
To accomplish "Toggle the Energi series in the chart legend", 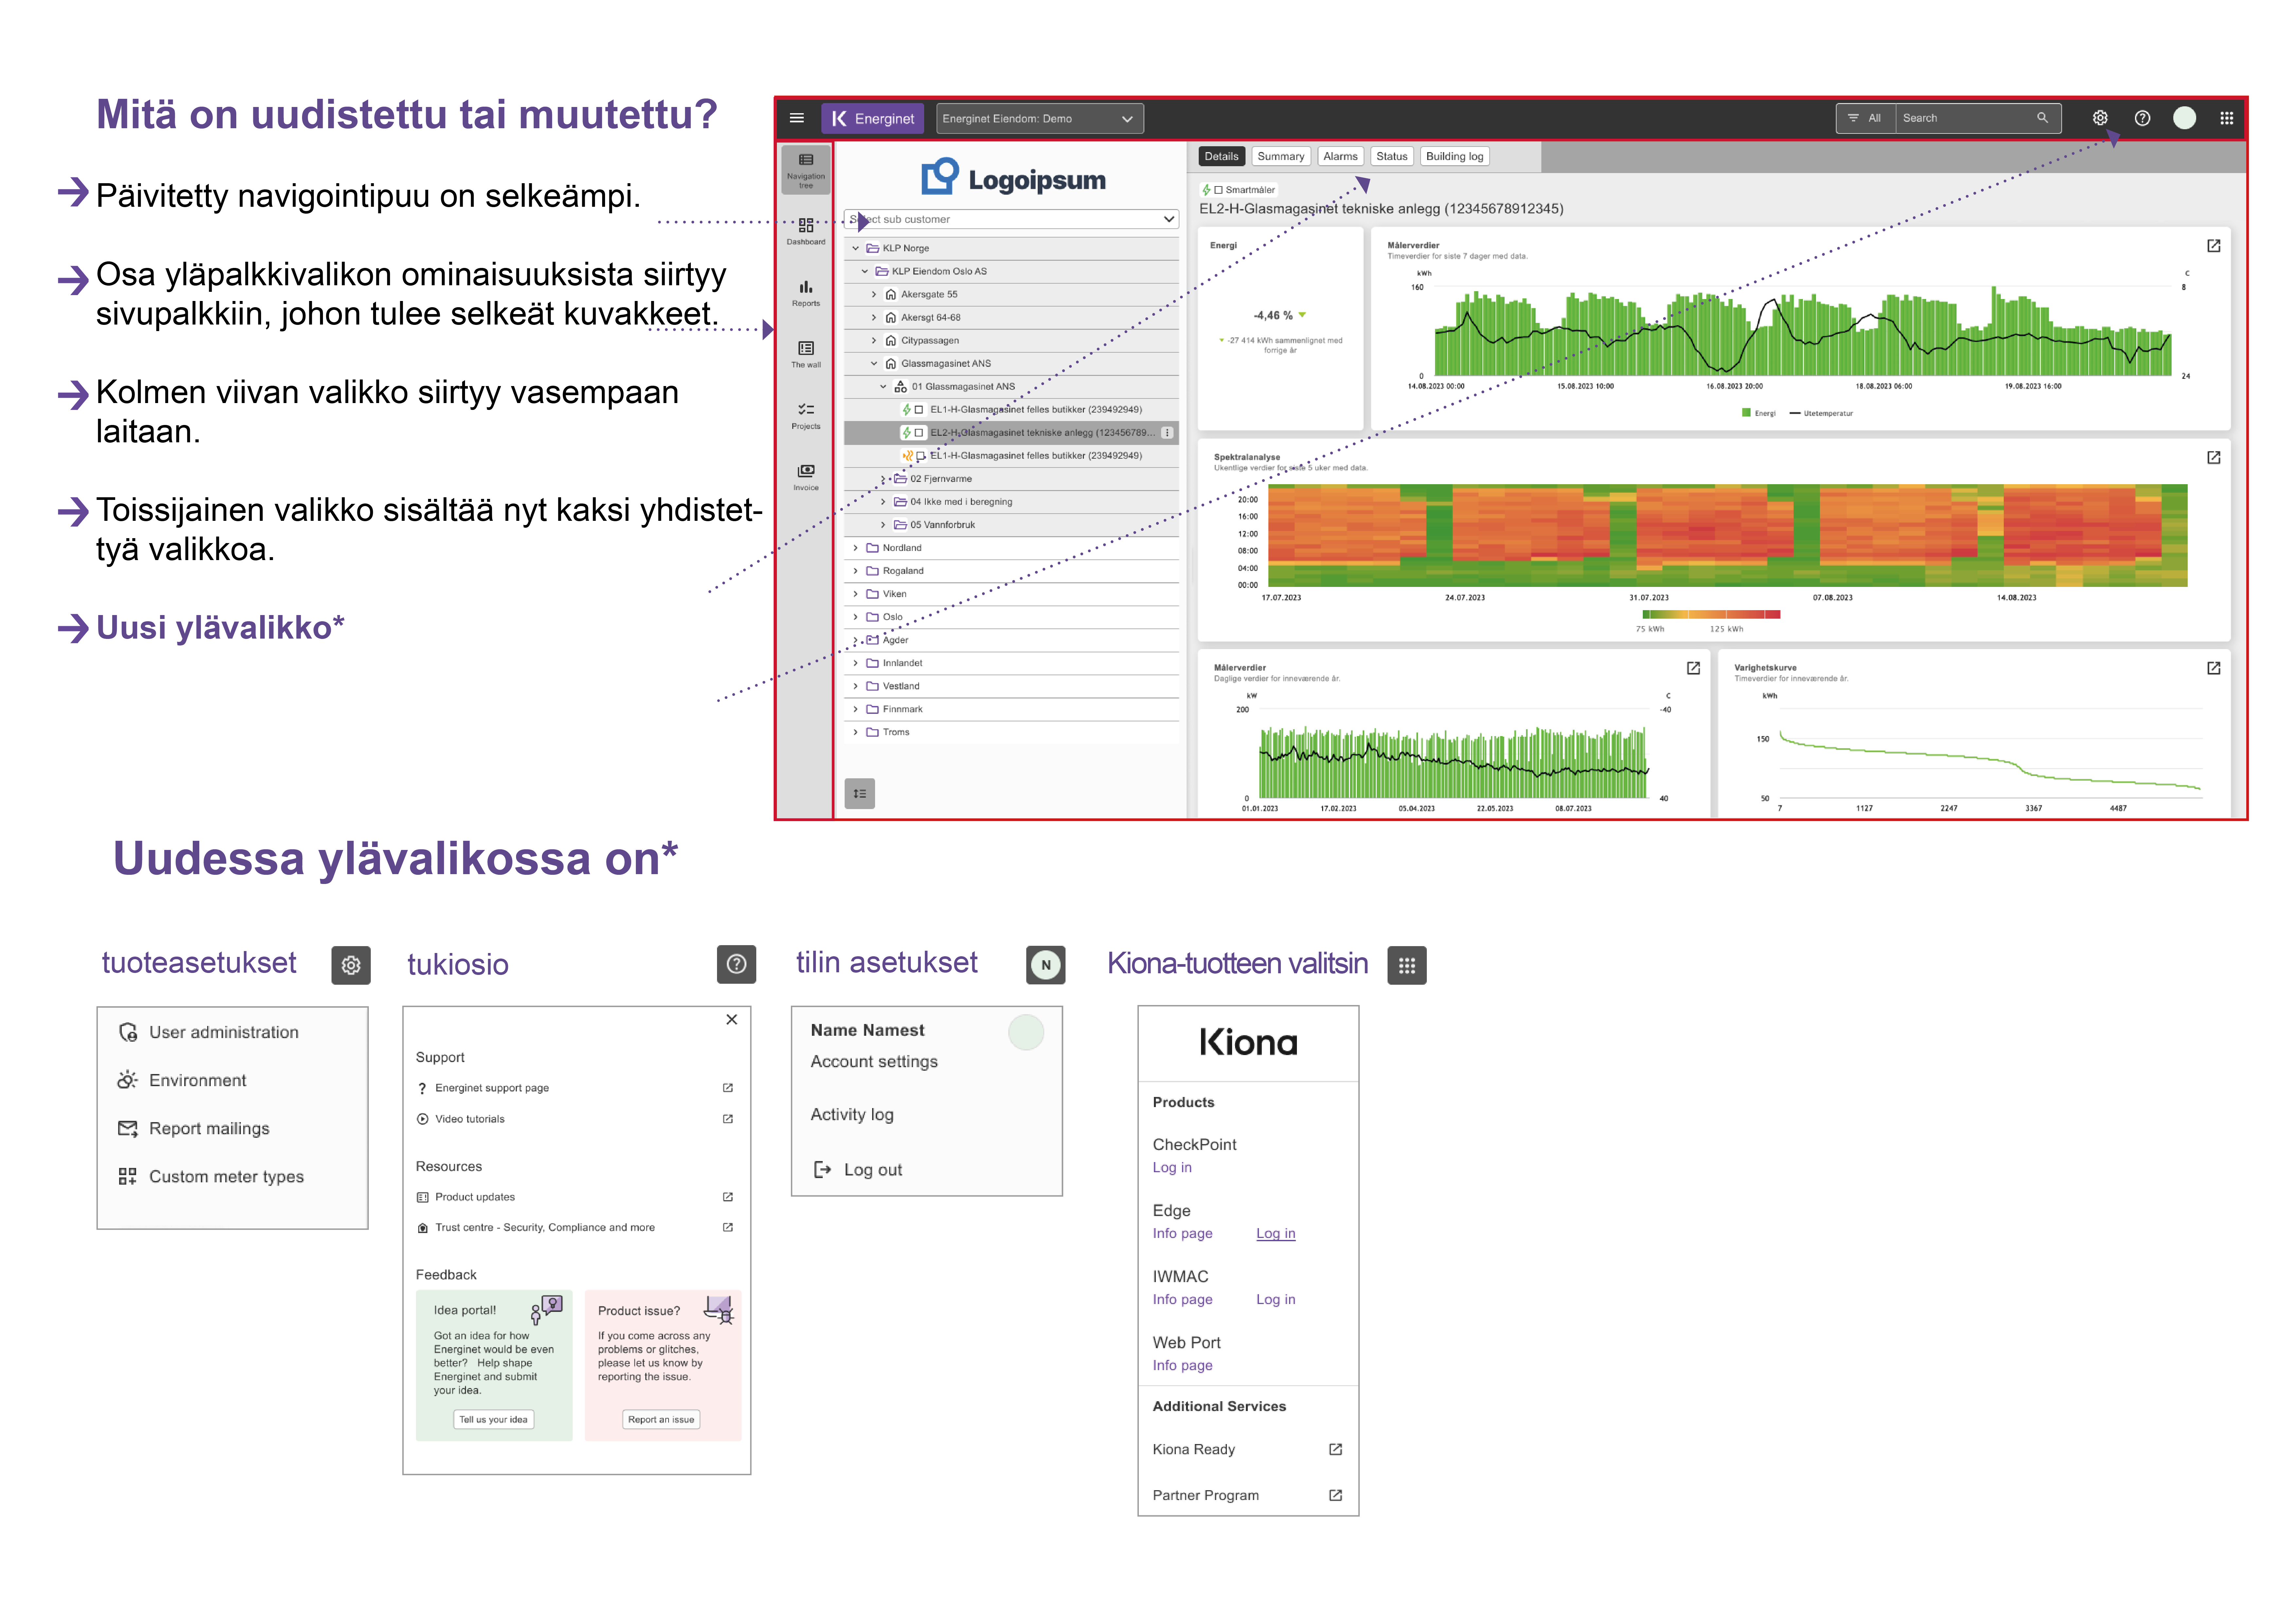I will [x=1759, y=413].
